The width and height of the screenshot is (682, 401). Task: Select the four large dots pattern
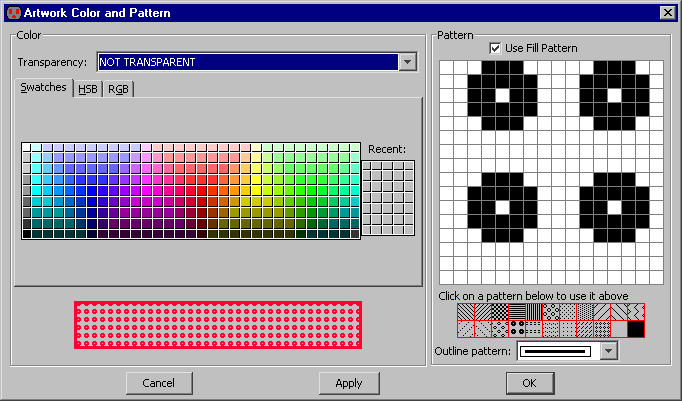click(517, 328)
